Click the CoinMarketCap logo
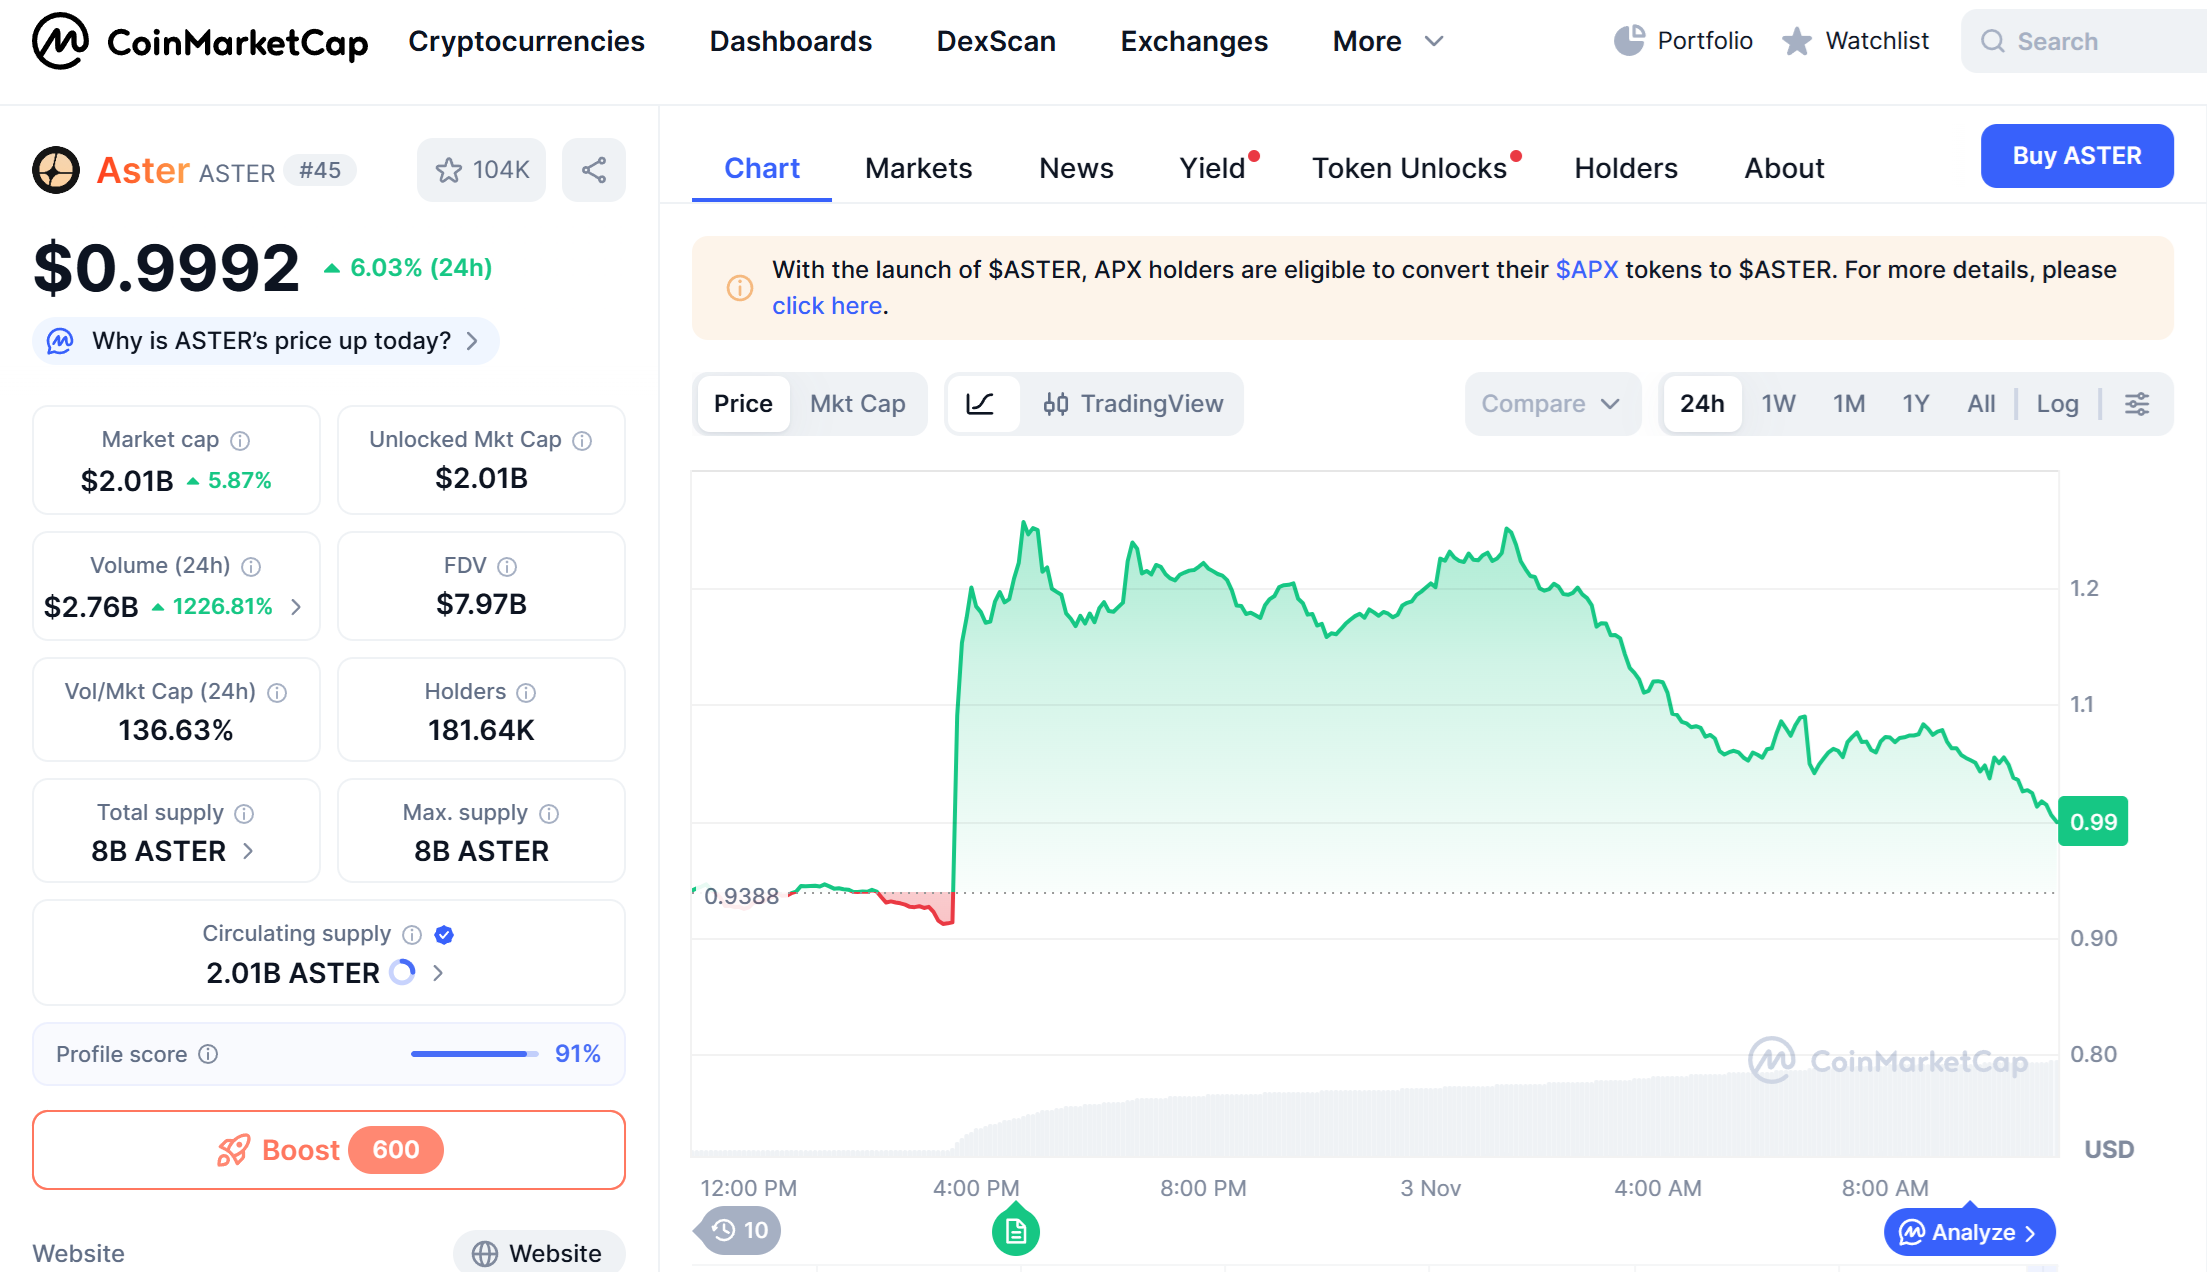This screenshot has width=2207, height=1272. (200, 41)
